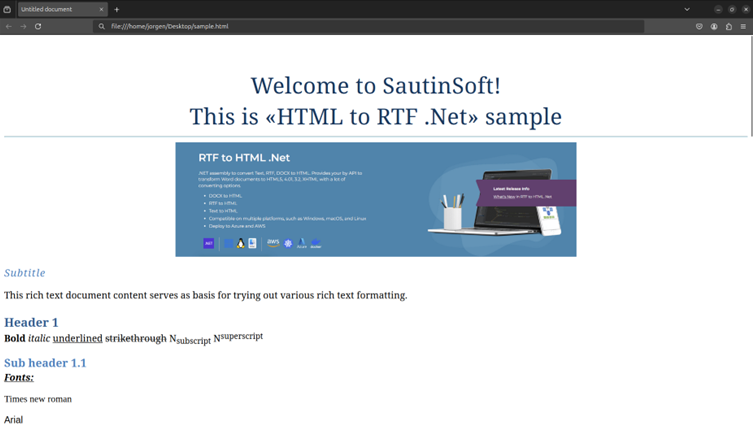Click the .NET purple logo in banner
The height and width of the screenshot is (426, 753).
[208, 243]
